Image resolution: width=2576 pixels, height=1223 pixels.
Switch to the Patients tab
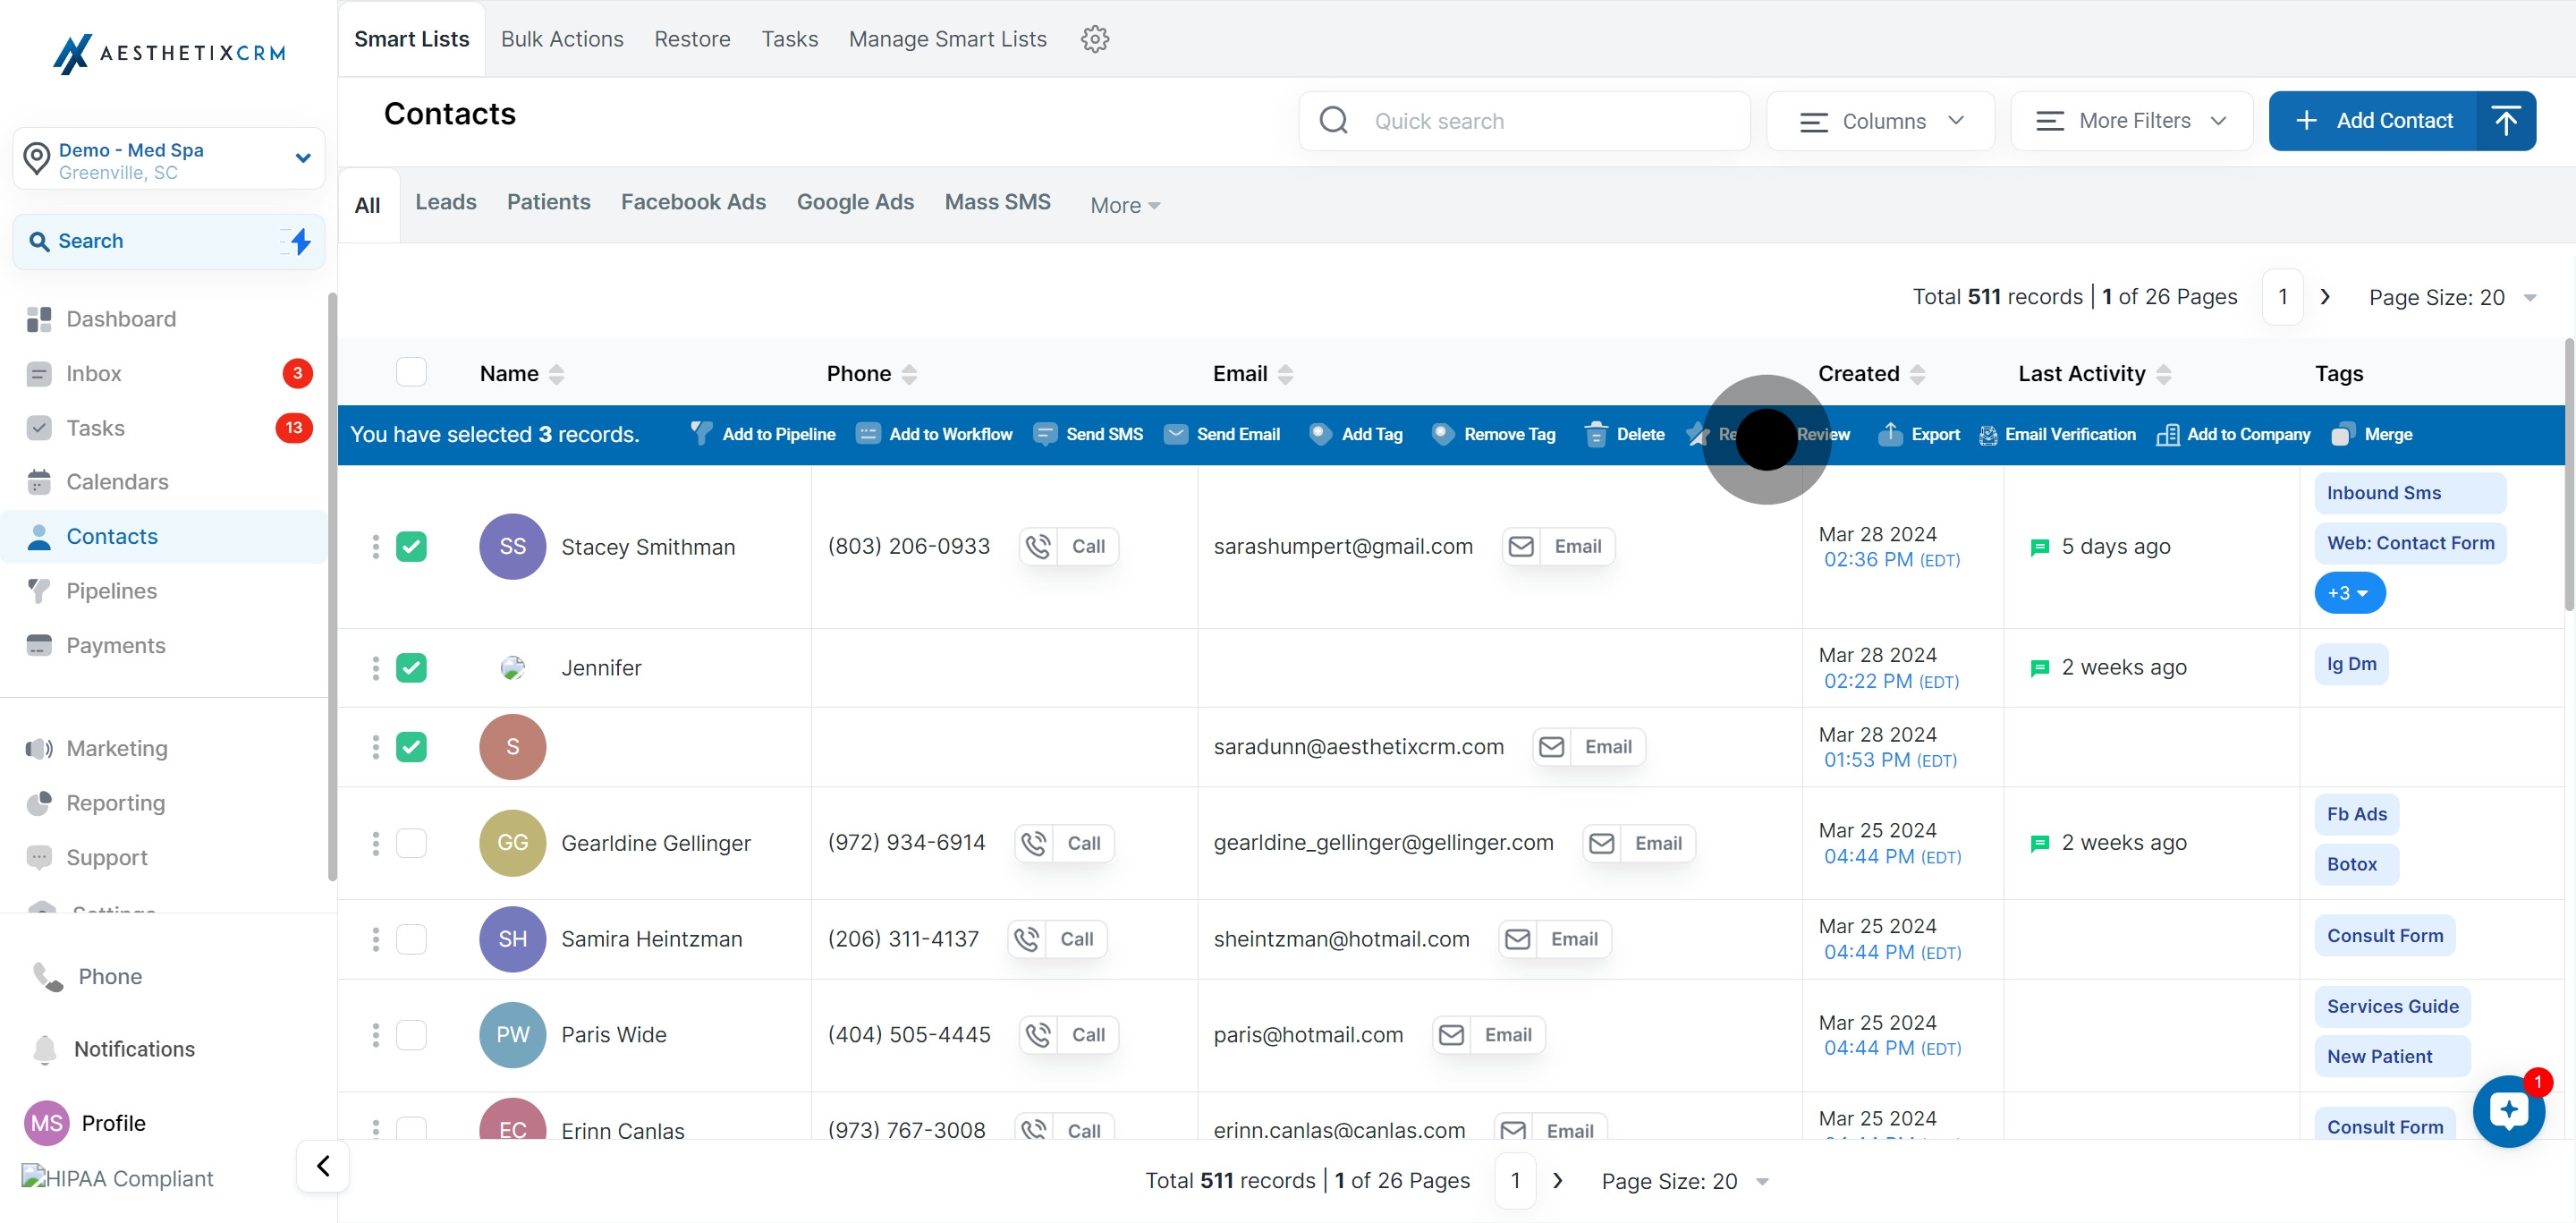[548, 202]
